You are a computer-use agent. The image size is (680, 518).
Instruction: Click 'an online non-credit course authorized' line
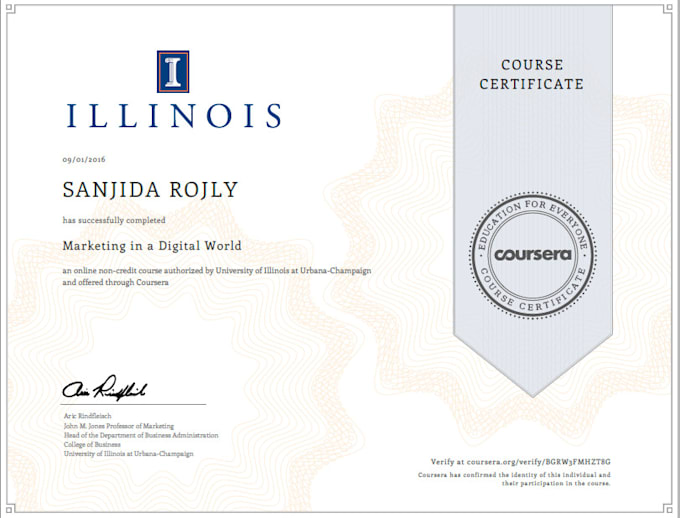(217, 271)
